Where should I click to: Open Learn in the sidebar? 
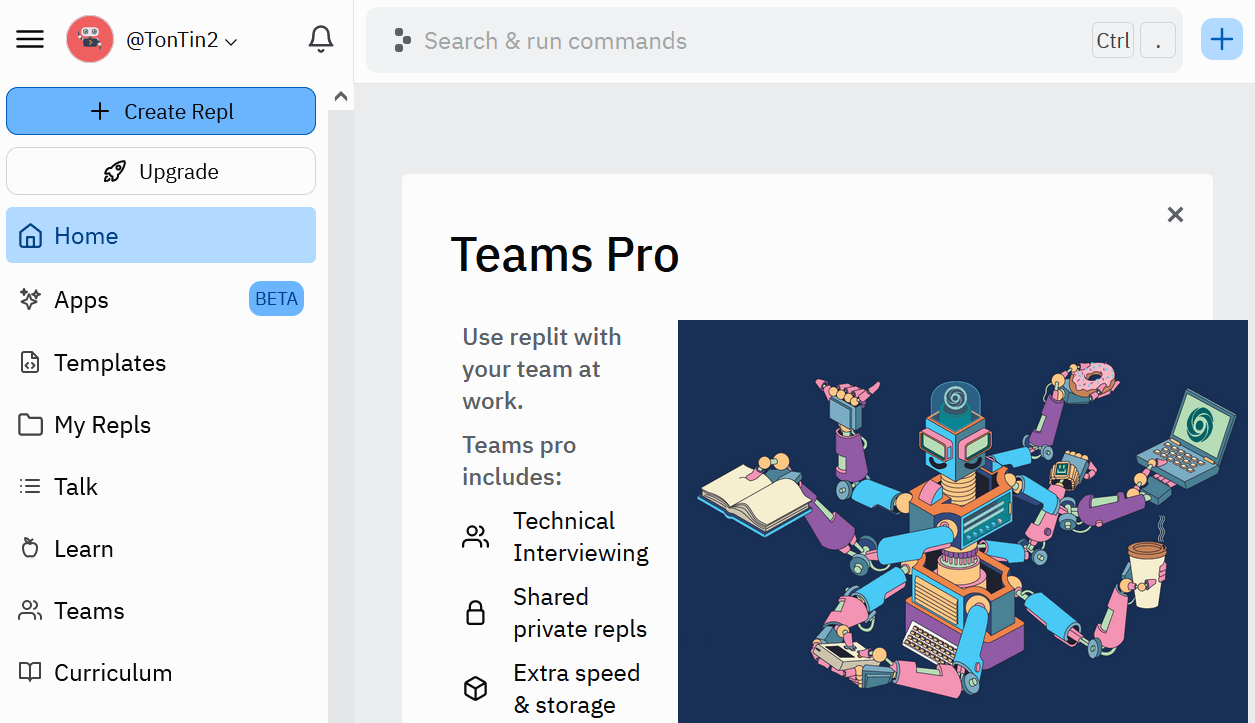pos(161,548)
